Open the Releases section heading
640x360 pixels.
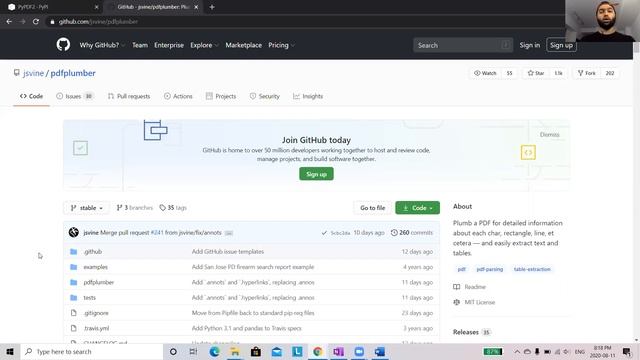coord(466,332)
